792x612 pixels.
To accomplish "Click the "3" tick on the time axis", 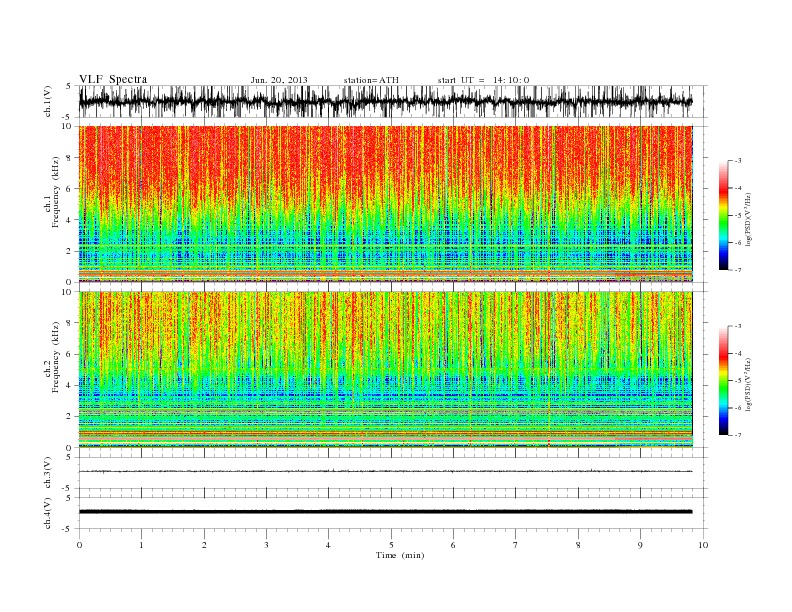I will point(266,545).
